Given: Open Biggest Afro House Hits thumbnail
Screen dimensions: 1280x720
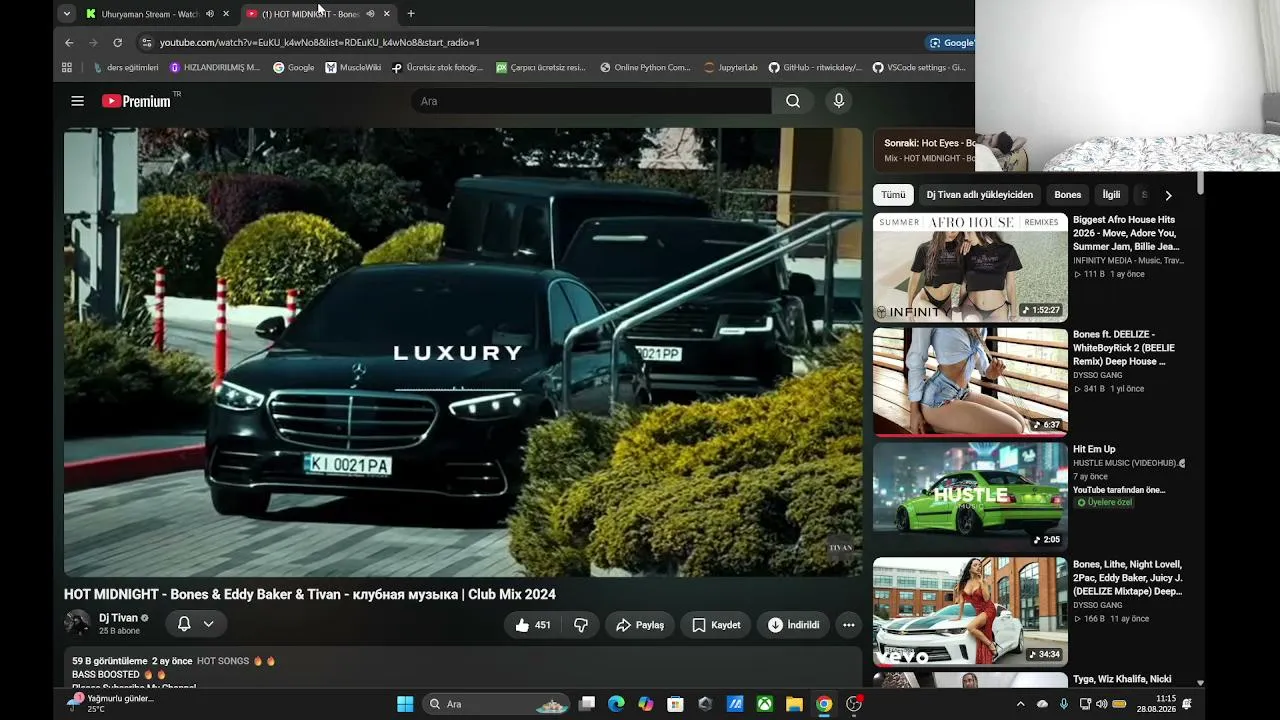Looking at the screenshot, I should click(970, 267).
